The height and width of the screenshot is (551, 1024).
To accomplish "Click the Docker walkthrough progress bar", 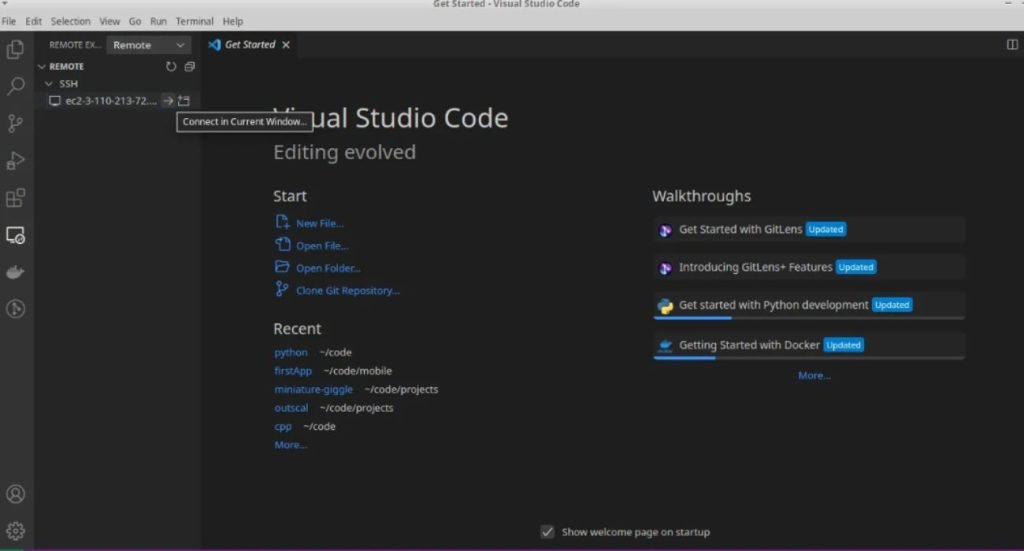I will 809,358.
